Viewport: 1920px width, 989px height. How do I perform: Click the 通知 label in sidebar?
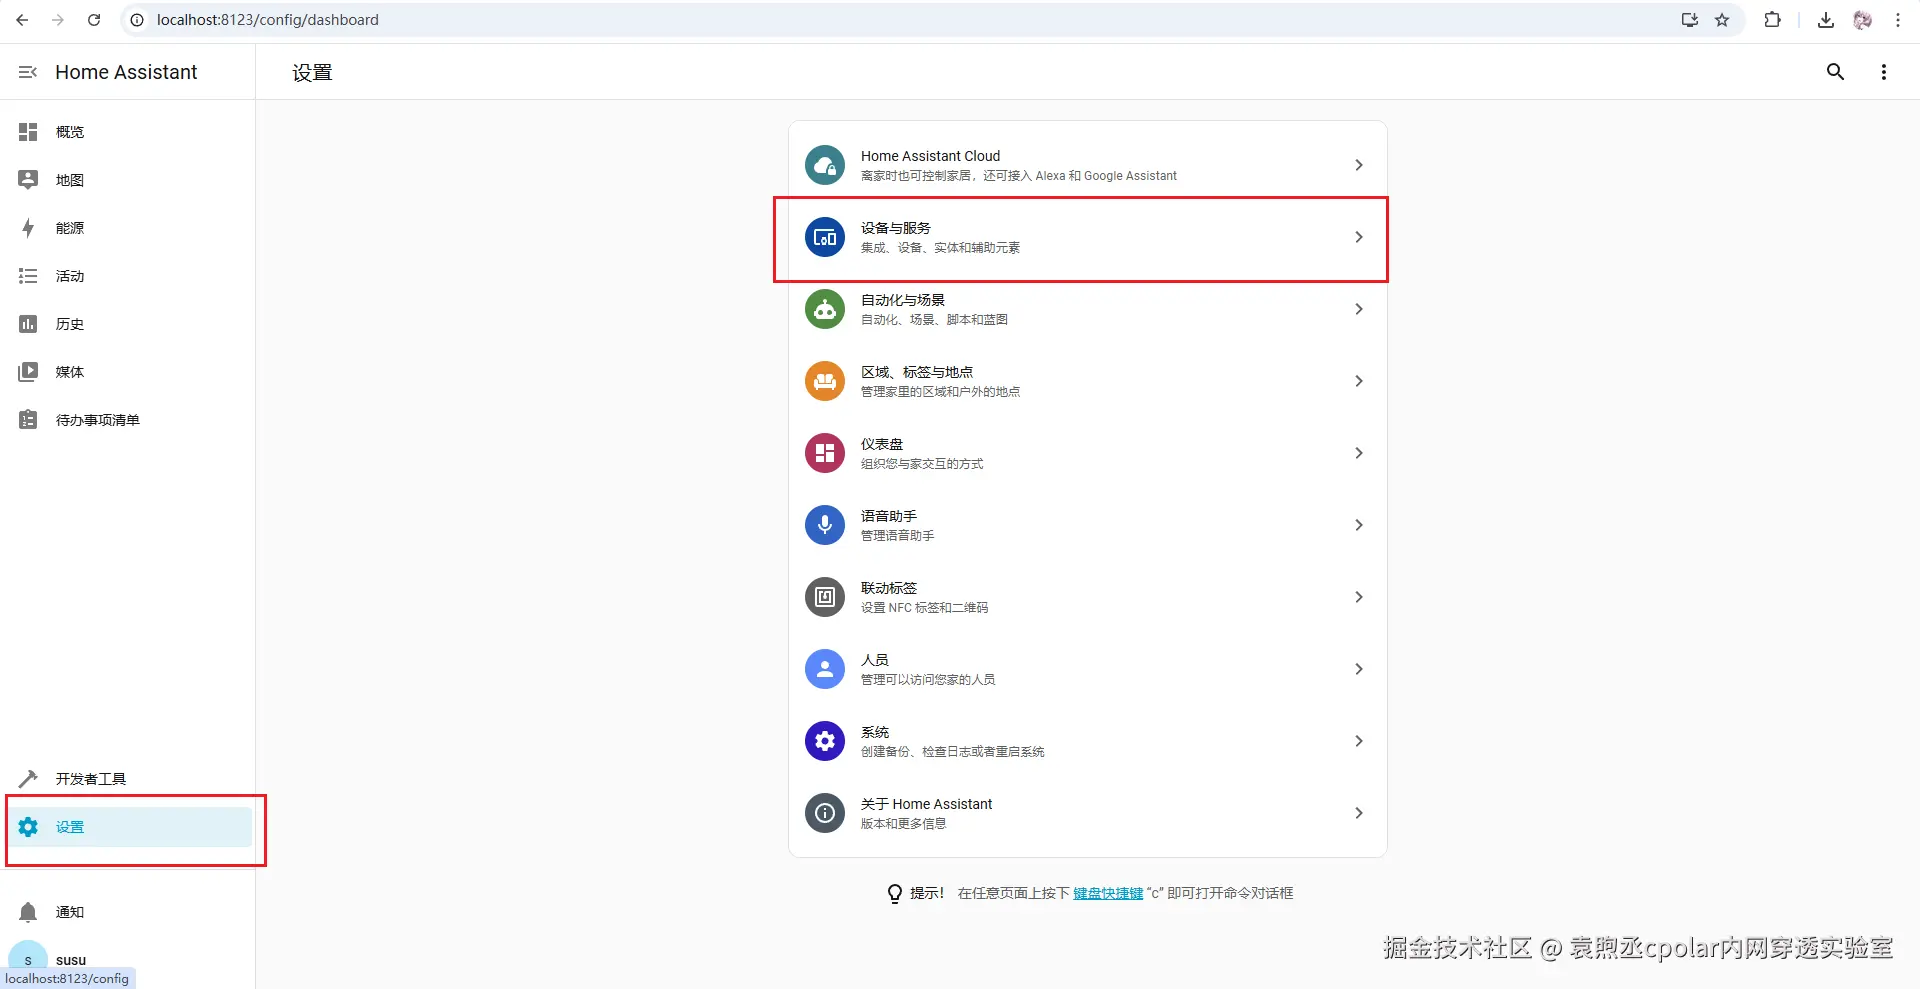[x=70, y=912]
